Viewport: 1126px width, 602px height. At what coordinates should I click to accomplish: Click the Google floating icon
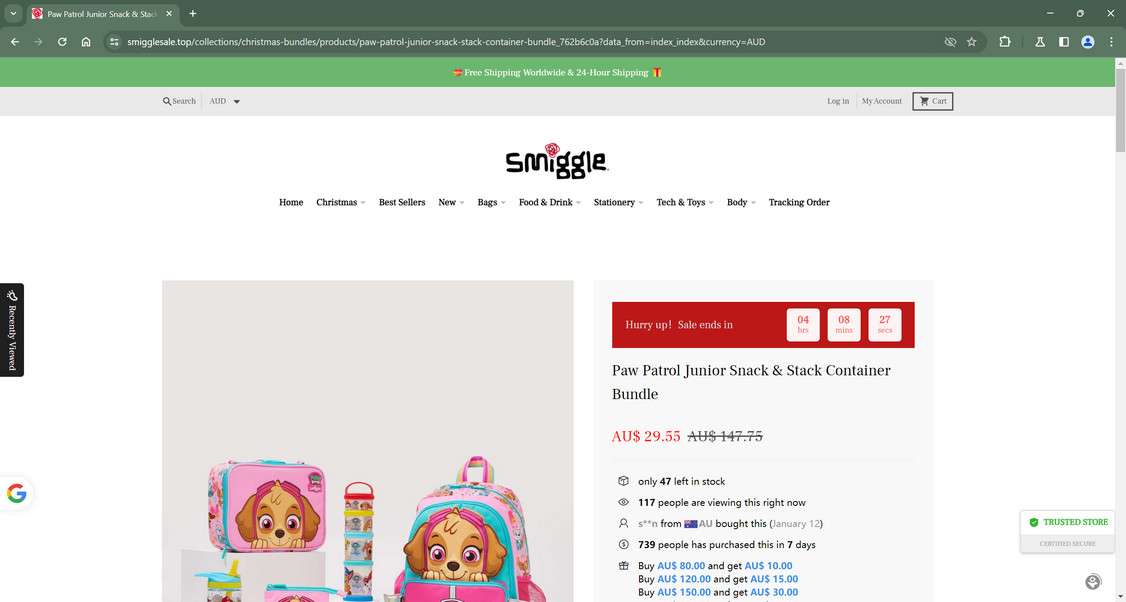(x=17, y=494)
